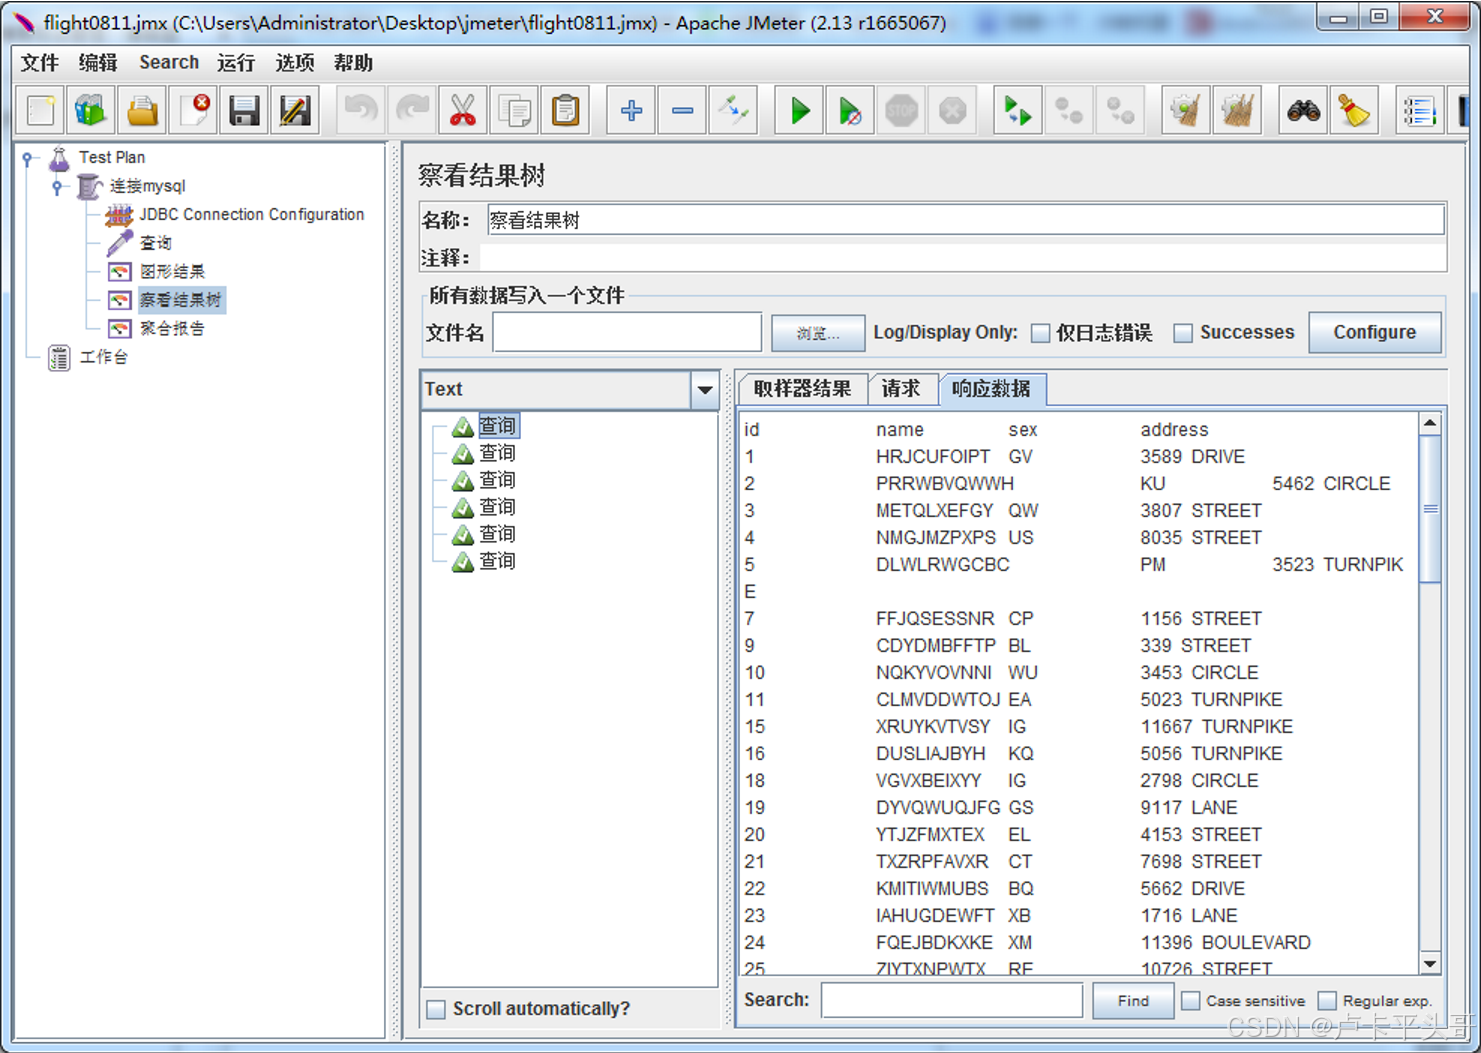
Task: Enable the 仅日志错误 checkbox
Action: (x=1041, y=333)
